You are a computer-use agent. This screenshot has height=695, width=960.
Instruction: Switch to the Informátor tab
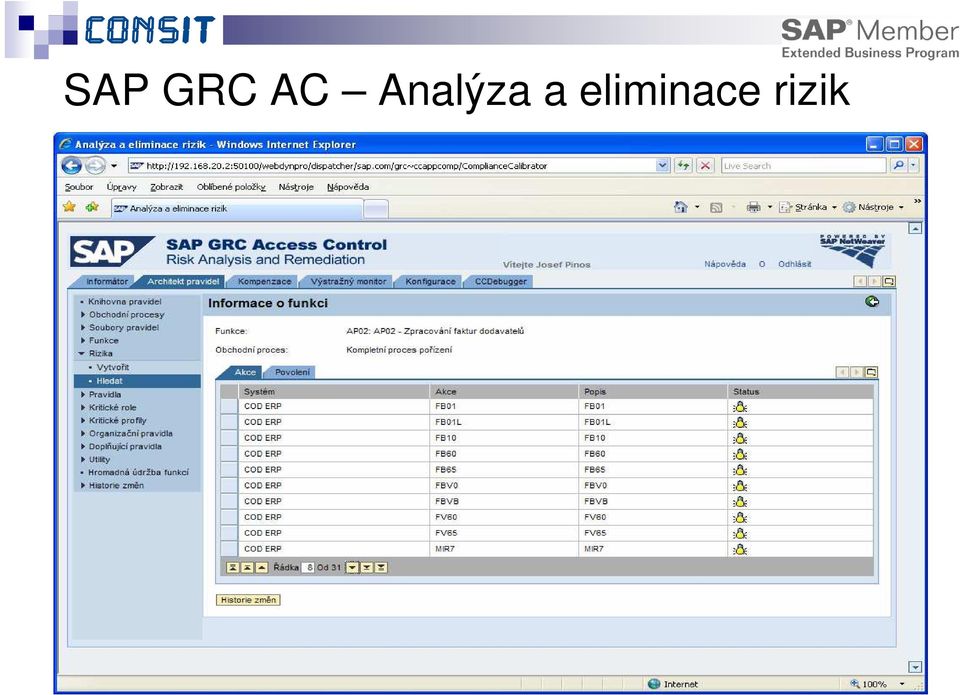(107, 281)
